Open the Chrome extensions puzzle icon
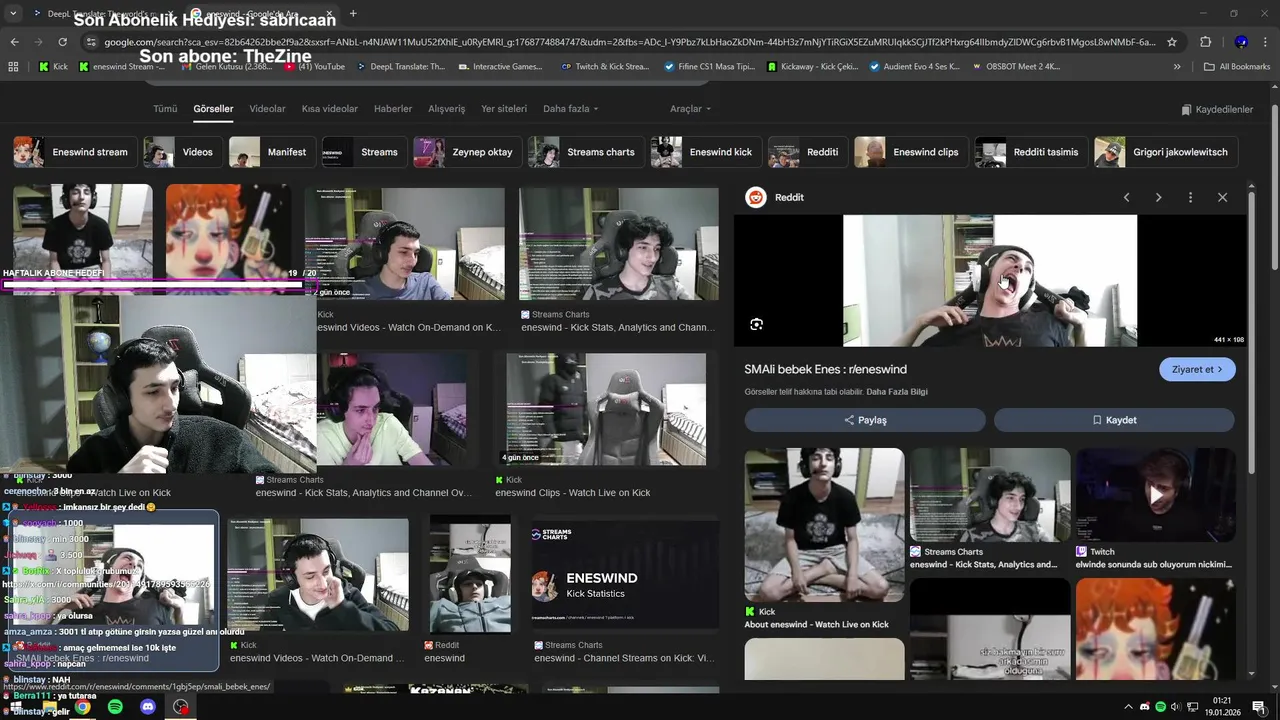Image resolution: width=1280 pixels, height=720 pixels. click(x=1205, y=42)
